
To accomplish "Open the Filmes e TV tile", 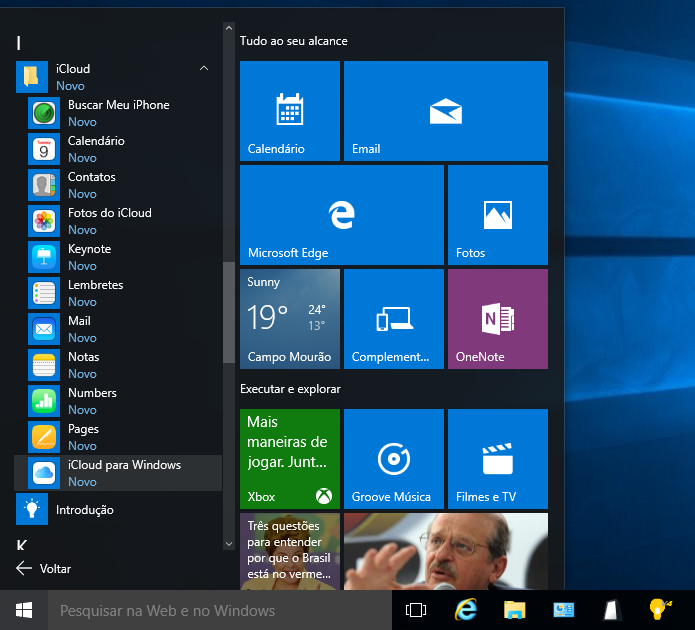I will point(498,459).
